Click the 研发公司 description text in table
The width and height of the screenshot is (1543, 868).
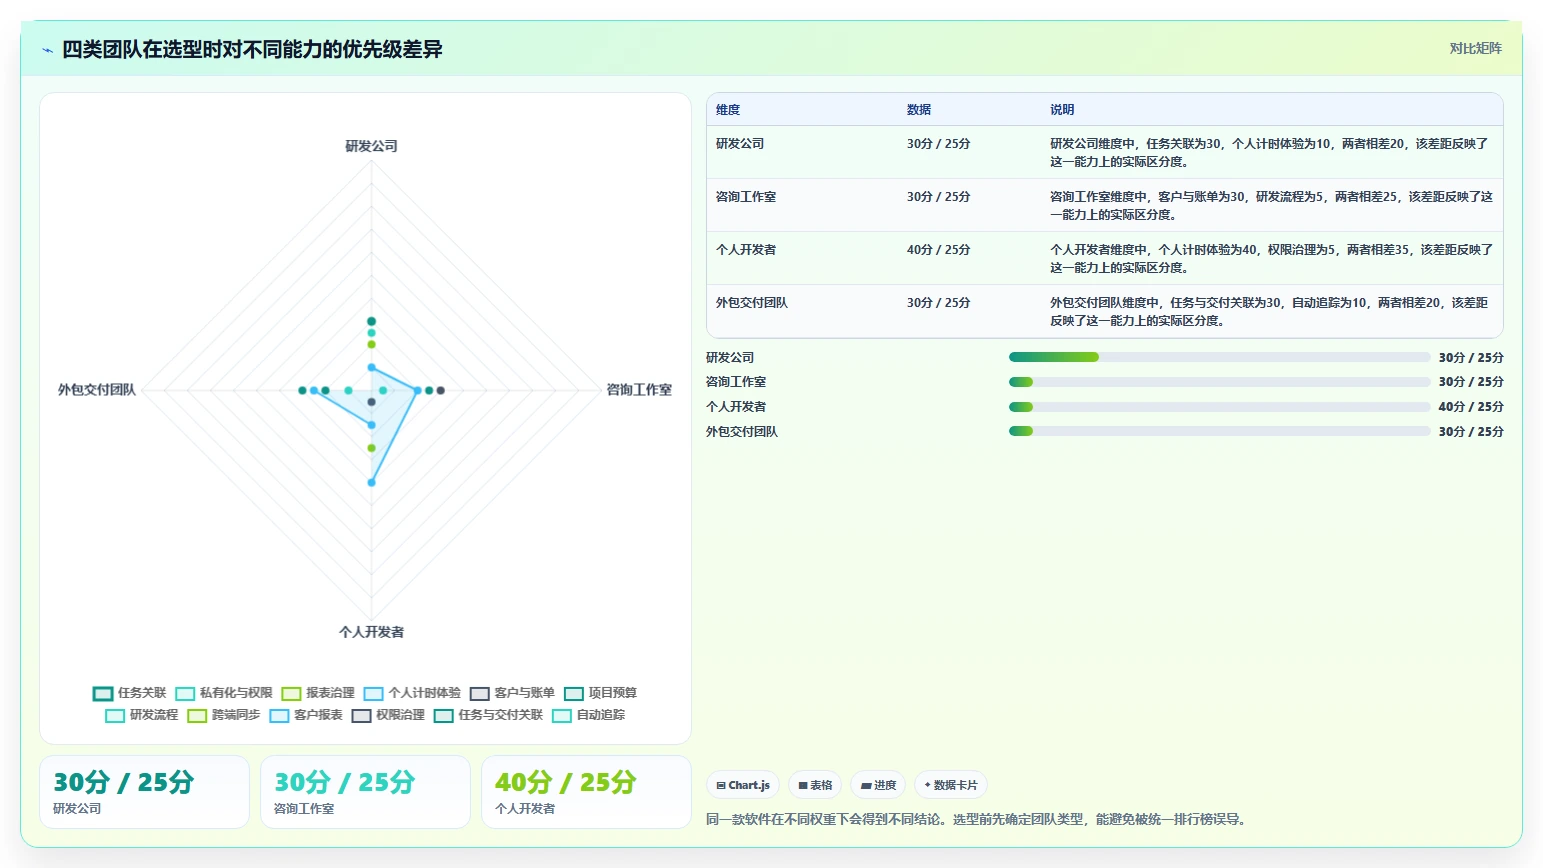pyautogui.click(x=1270, y=153)
